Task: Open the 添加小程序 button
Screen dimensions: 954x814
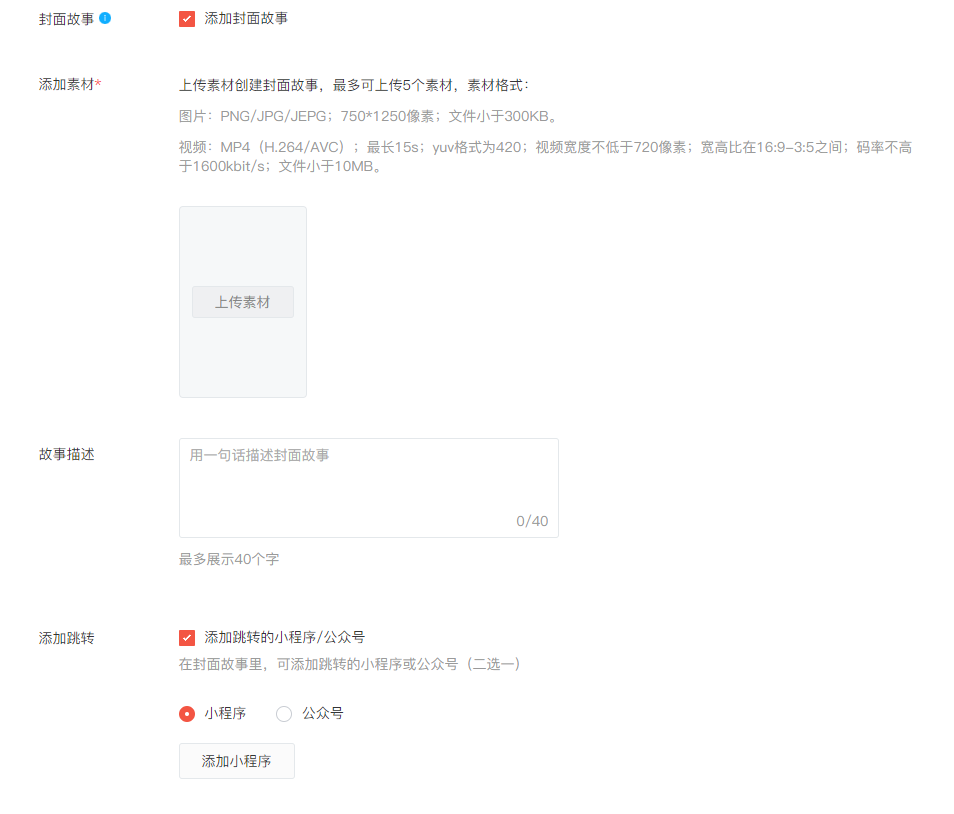Action: click(237, 761)
